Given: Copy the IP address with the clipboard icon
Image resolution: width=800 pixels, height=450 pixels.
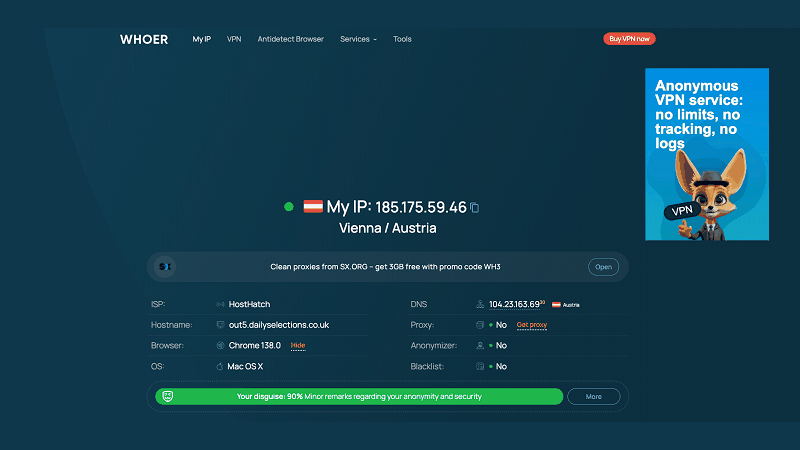Looking at the screenshot, I should point(474,208).
